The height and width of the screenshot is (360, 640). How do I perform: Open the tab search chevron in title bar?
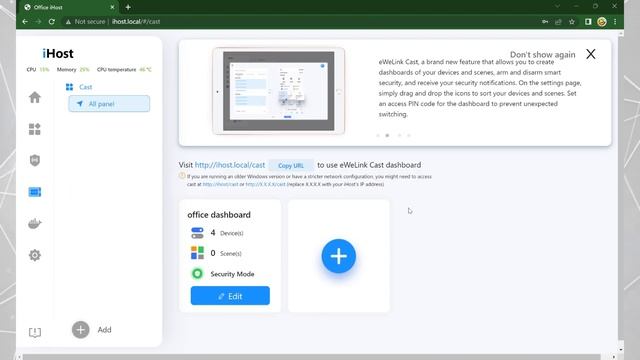pos(557,7)
